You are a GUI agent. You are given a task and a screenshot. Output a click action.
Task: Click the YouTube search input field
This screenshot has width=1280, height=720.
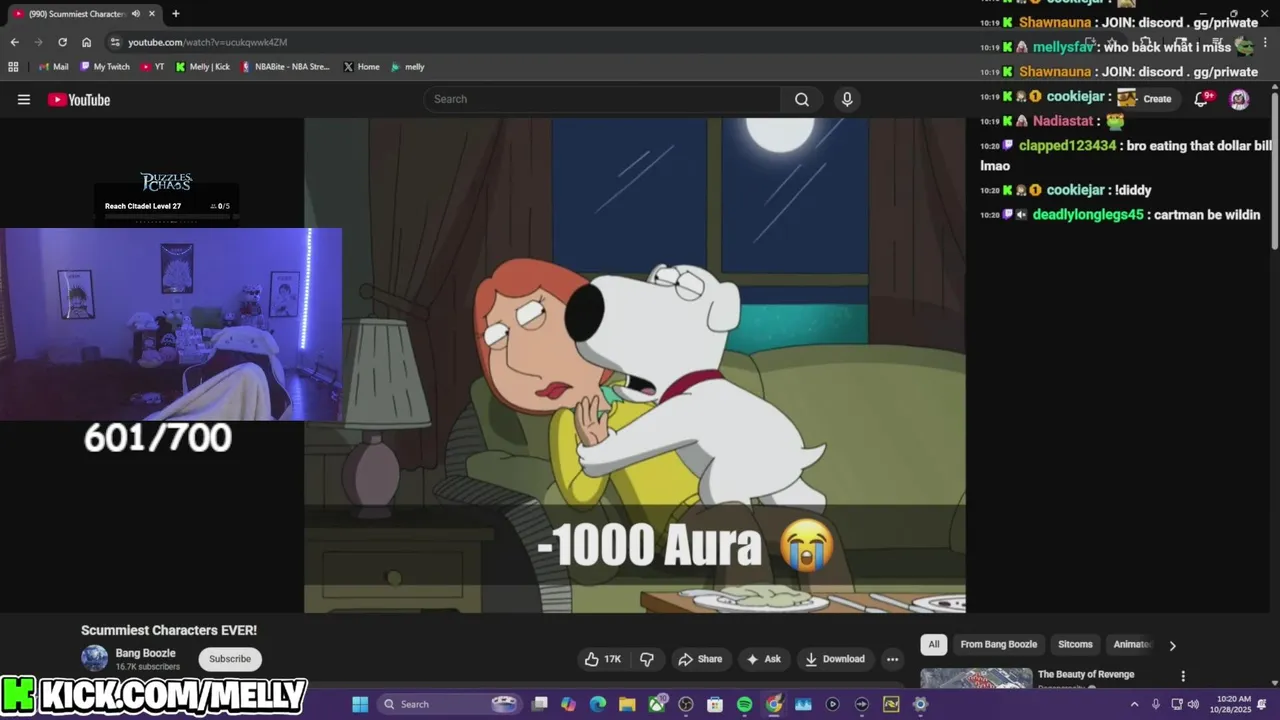coord(602,99)
